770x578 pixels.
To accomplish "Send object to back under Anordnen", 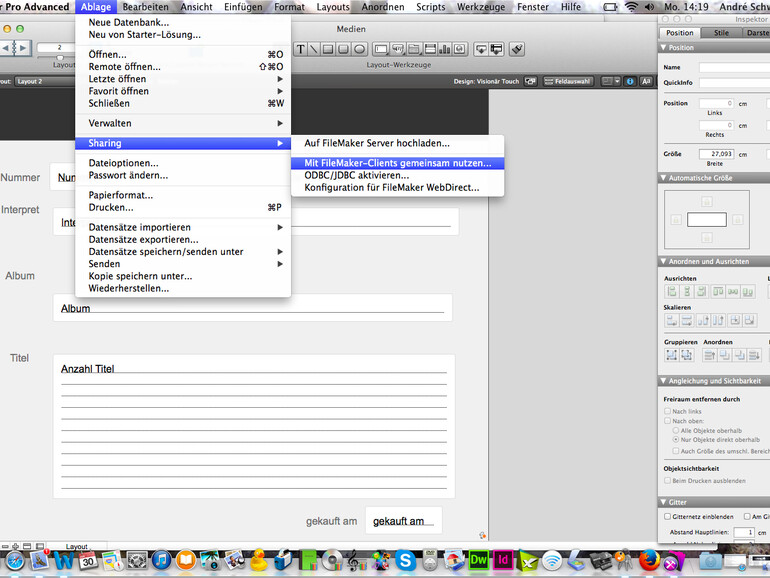I will pyautogui.click(x=754, y=355).
